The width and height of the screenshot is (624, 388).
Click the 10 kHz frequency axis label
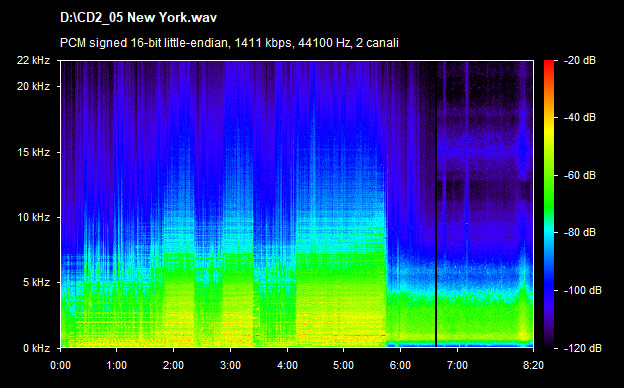click(x=33, y=217)
